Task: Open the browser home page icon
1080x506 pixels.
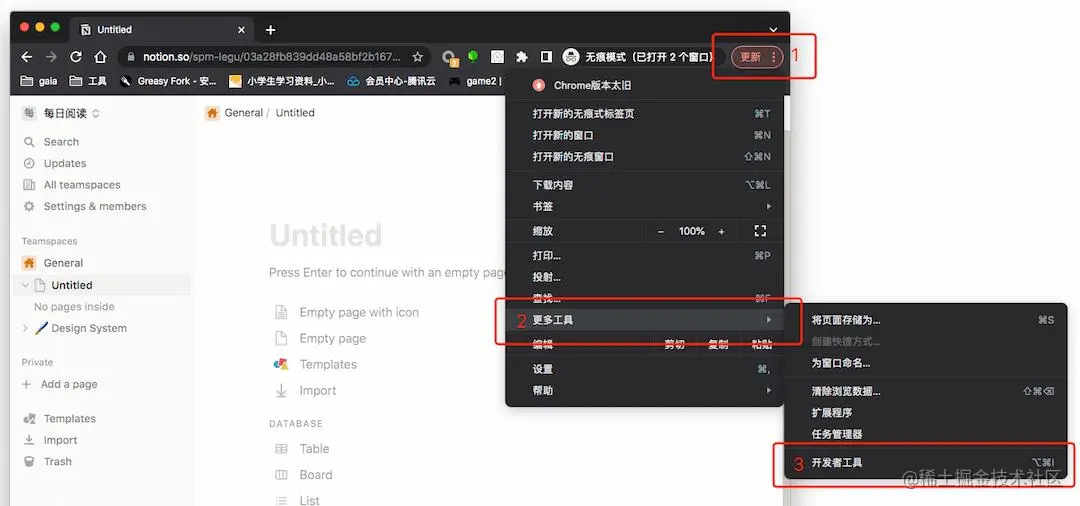Action: tap(101, 57)
